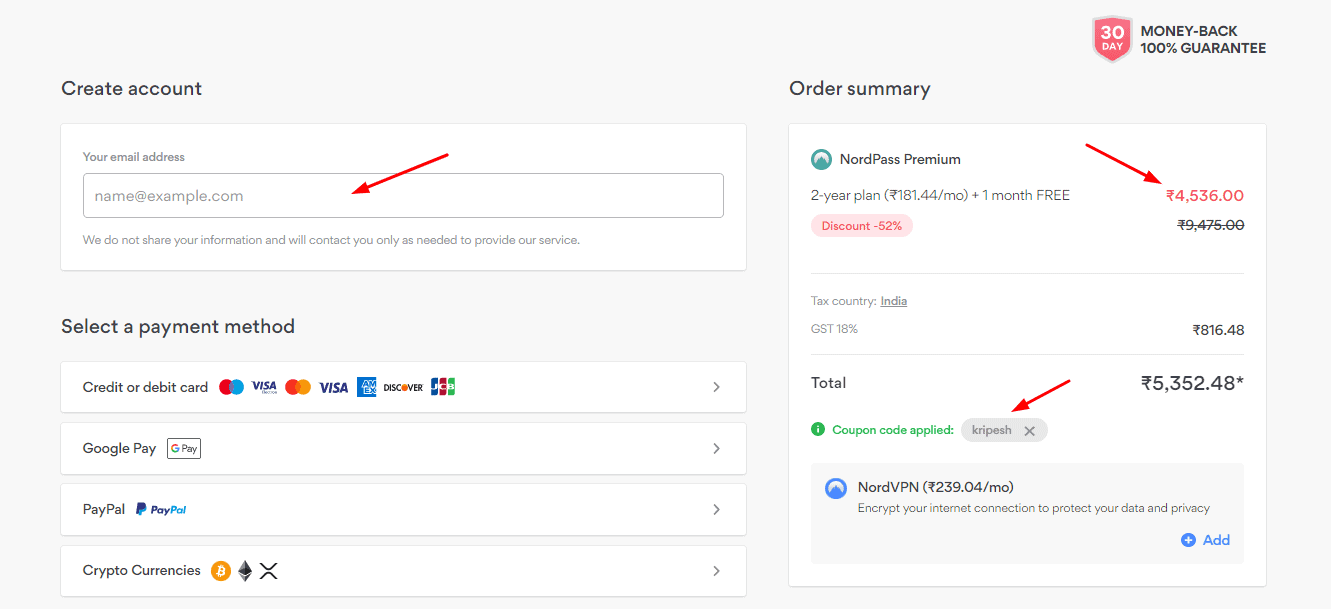Click the green coupon info icon
This screenshot has width=1331, height=609.
[817, 430]
